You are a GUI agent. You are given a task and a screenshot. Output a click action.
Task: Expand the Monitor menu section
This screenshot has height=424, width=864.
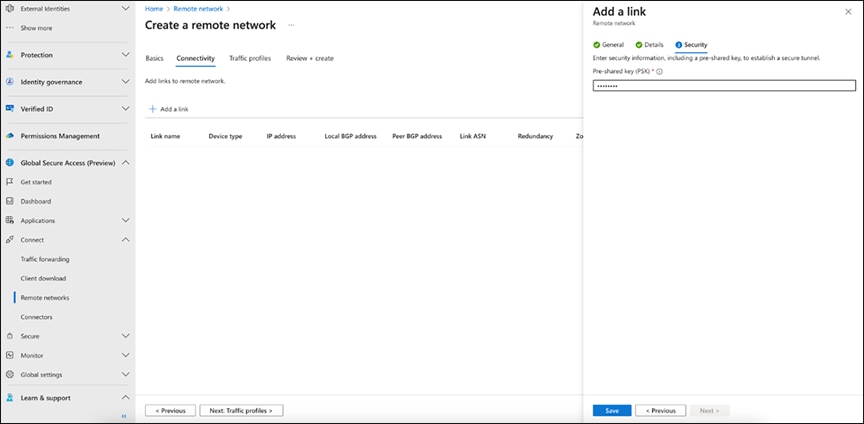(125, 355)
